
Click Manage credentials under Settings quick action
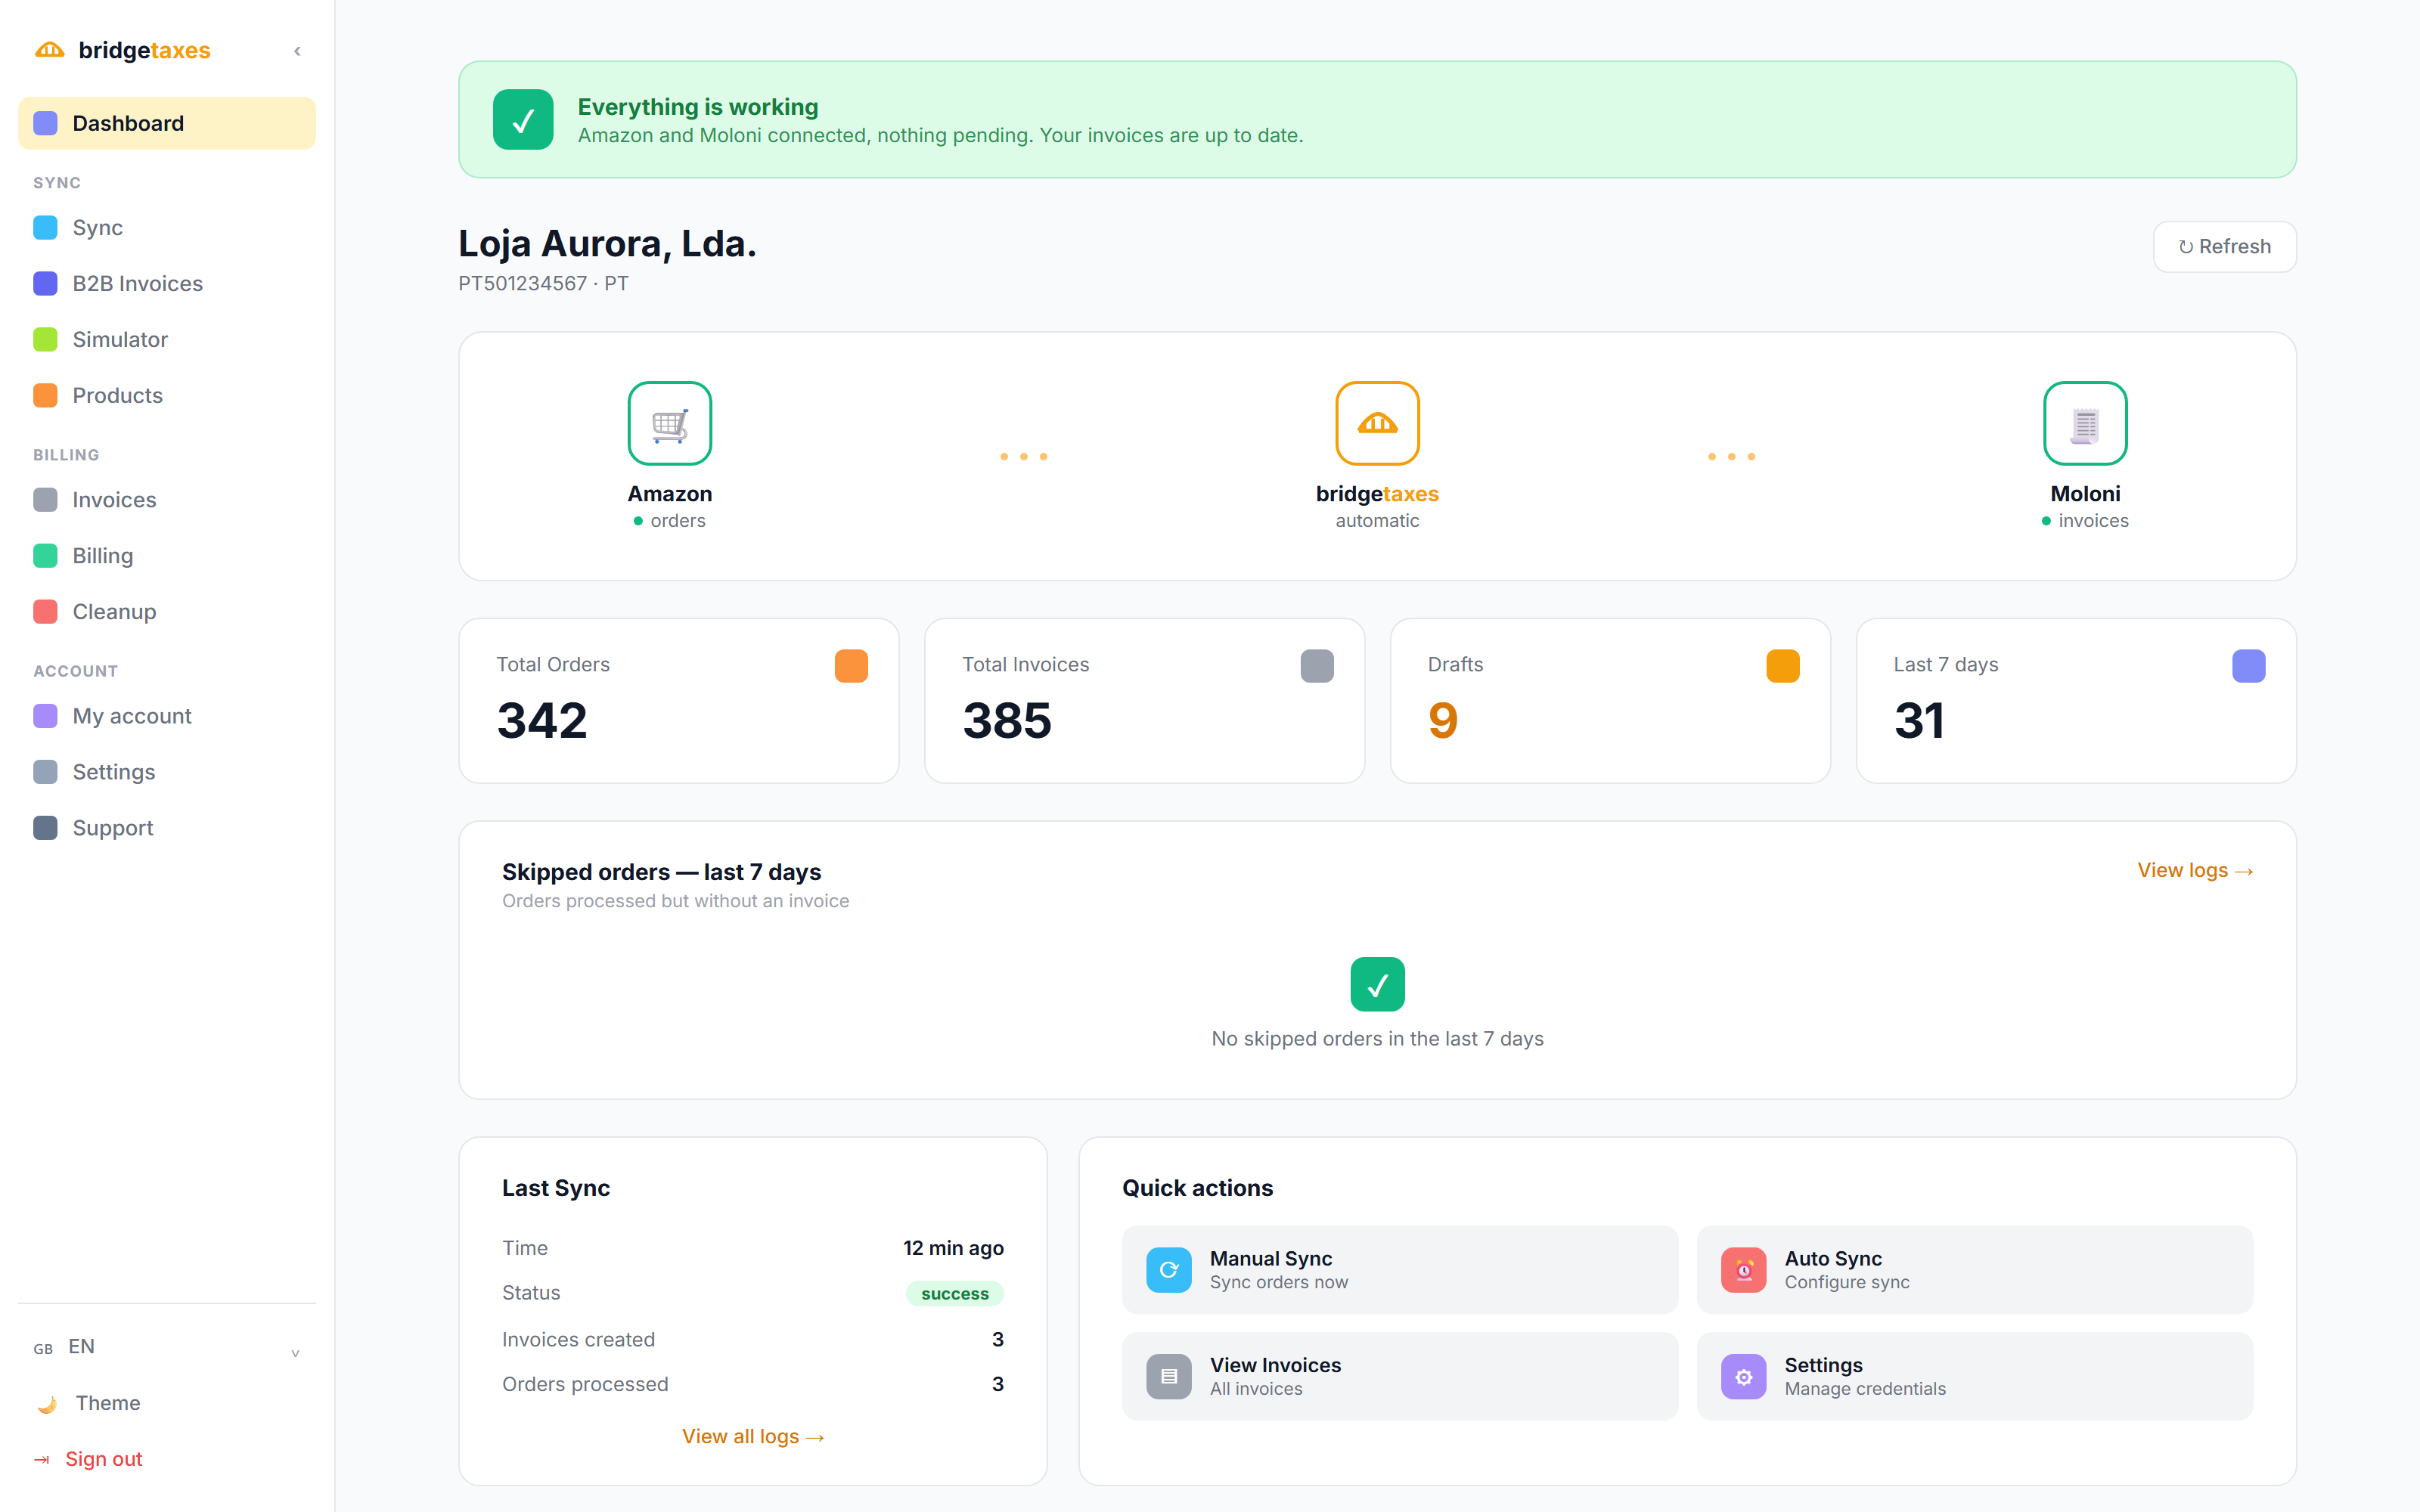[1865, 1388]
